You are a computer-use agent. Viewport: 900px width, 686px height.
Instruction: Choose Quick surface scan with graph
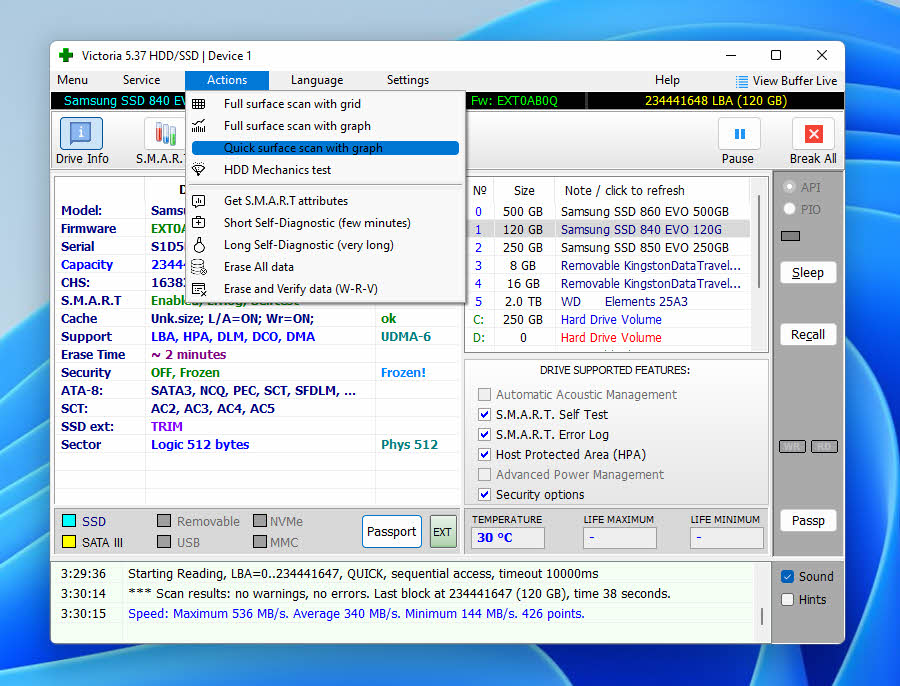pos(325,148)
